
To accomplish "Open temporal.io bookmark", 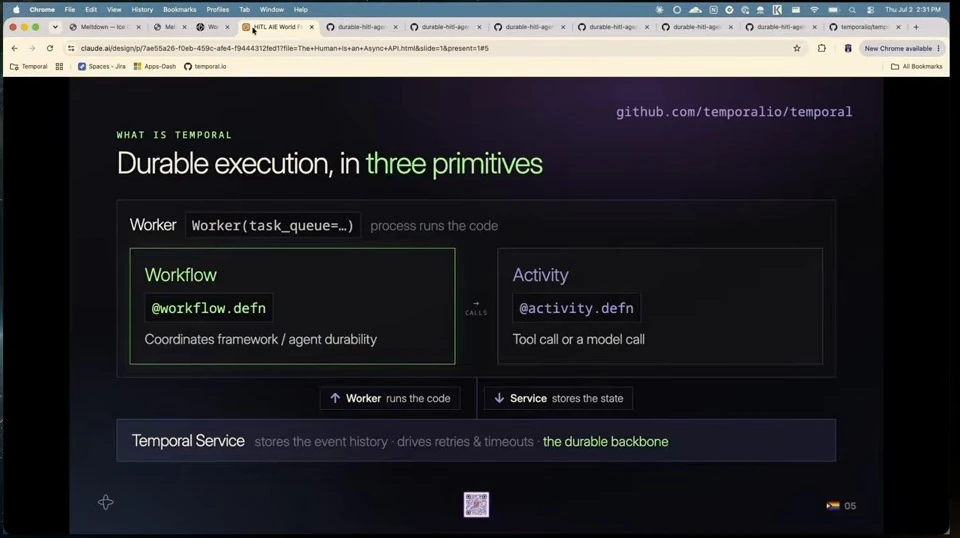I will click(205, 66).
